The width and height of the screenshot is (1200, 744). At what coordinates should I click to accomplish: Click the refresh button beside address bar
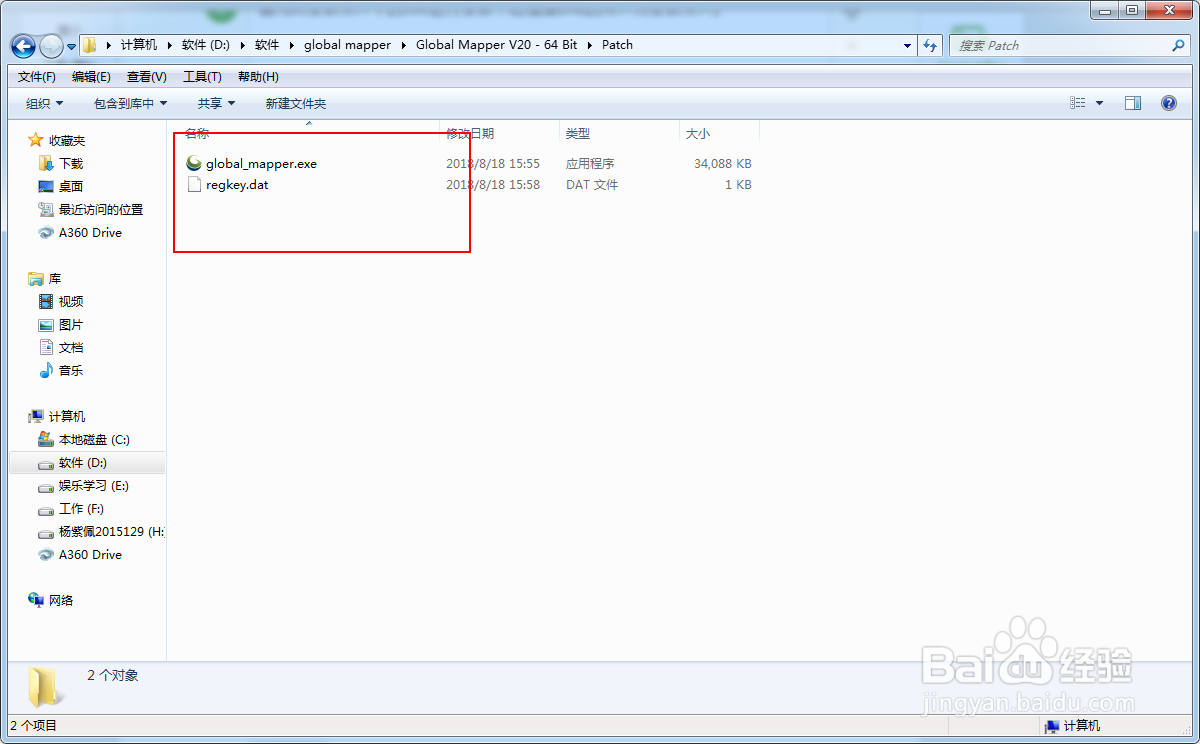[x=931, y=46]
